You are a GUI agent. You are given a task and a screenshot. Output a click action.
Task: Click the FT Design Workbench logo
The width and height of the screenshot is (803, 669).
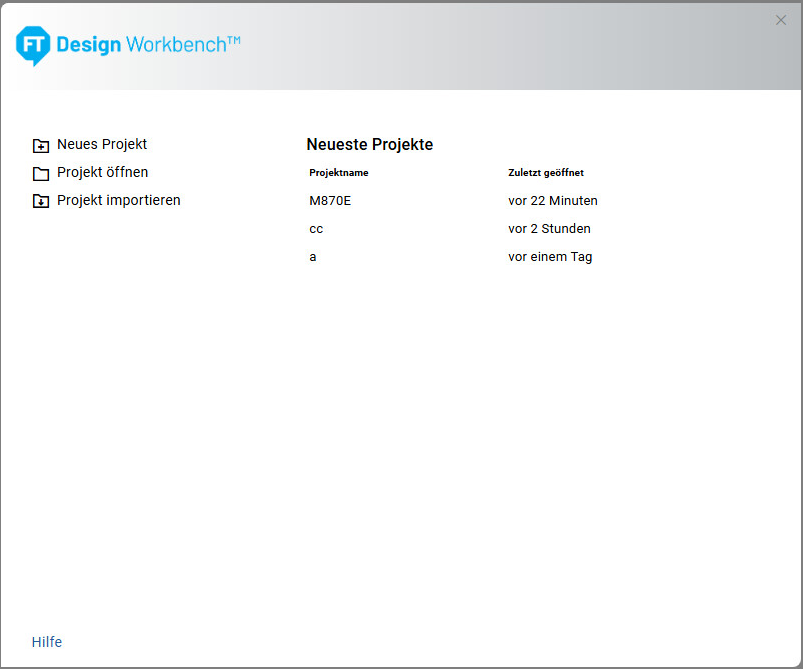click(x=128, y=46)
